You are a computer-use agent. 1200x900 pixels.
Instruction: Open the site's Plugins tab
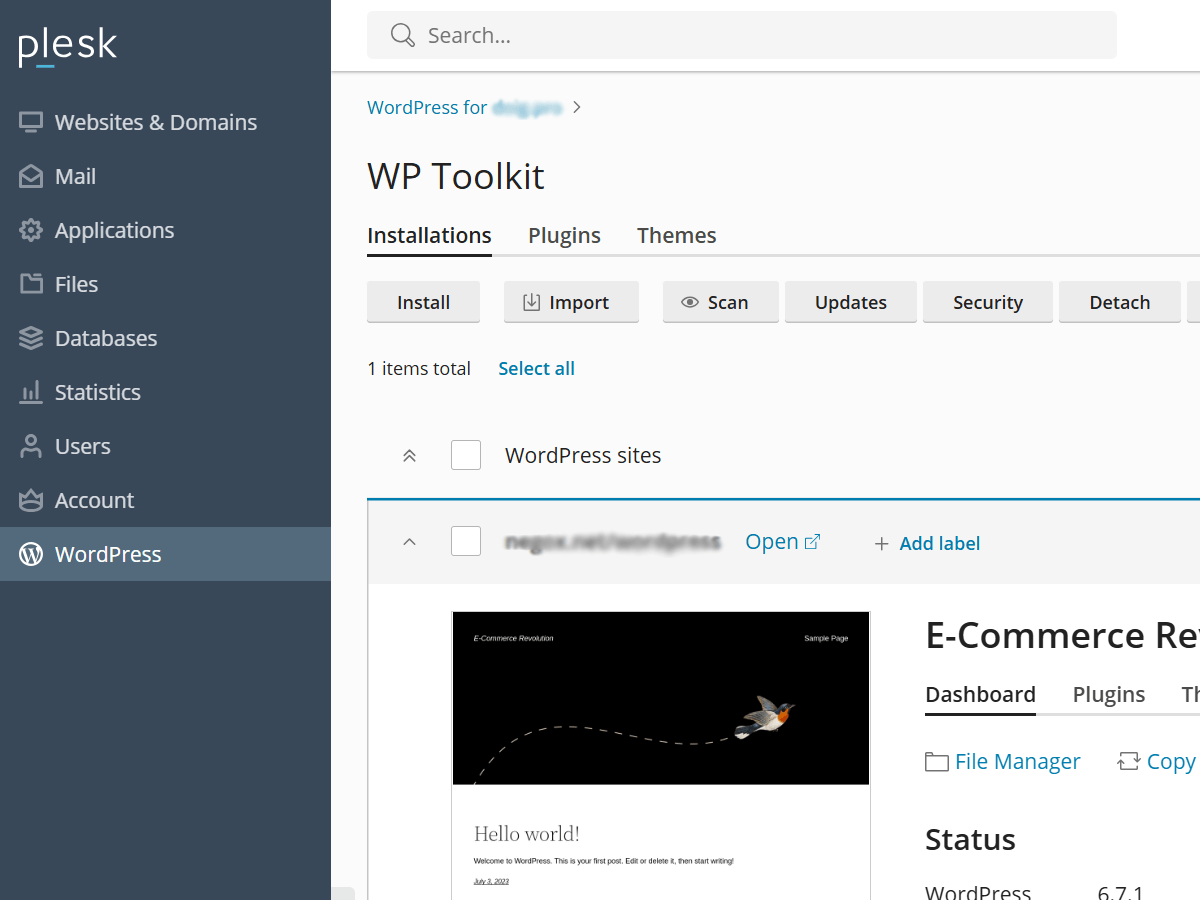(x=1109, y=694)
